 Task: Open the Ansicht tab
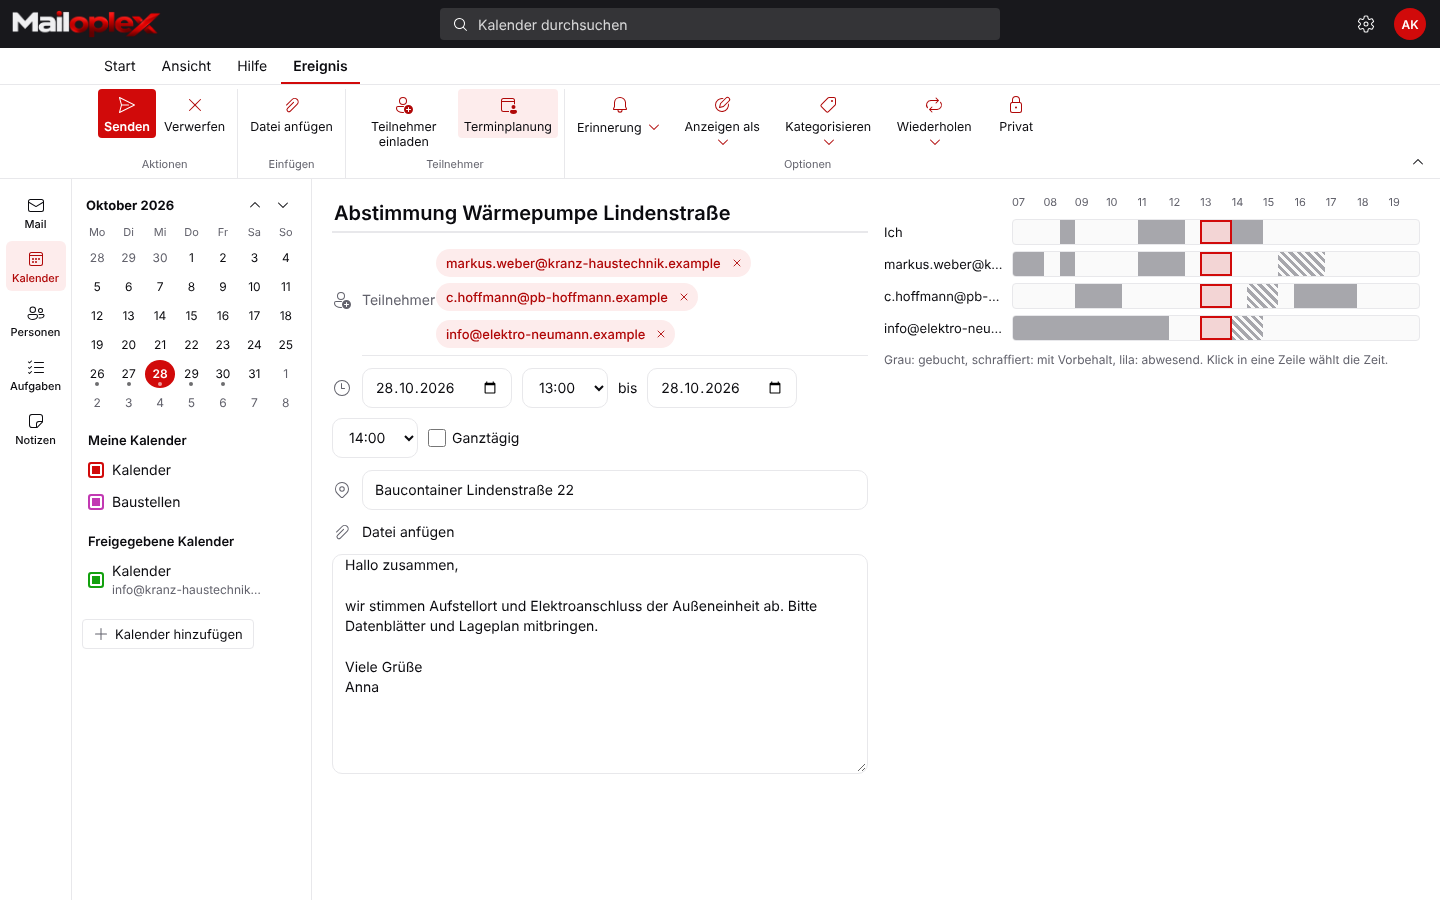click(x=186, y=66)
